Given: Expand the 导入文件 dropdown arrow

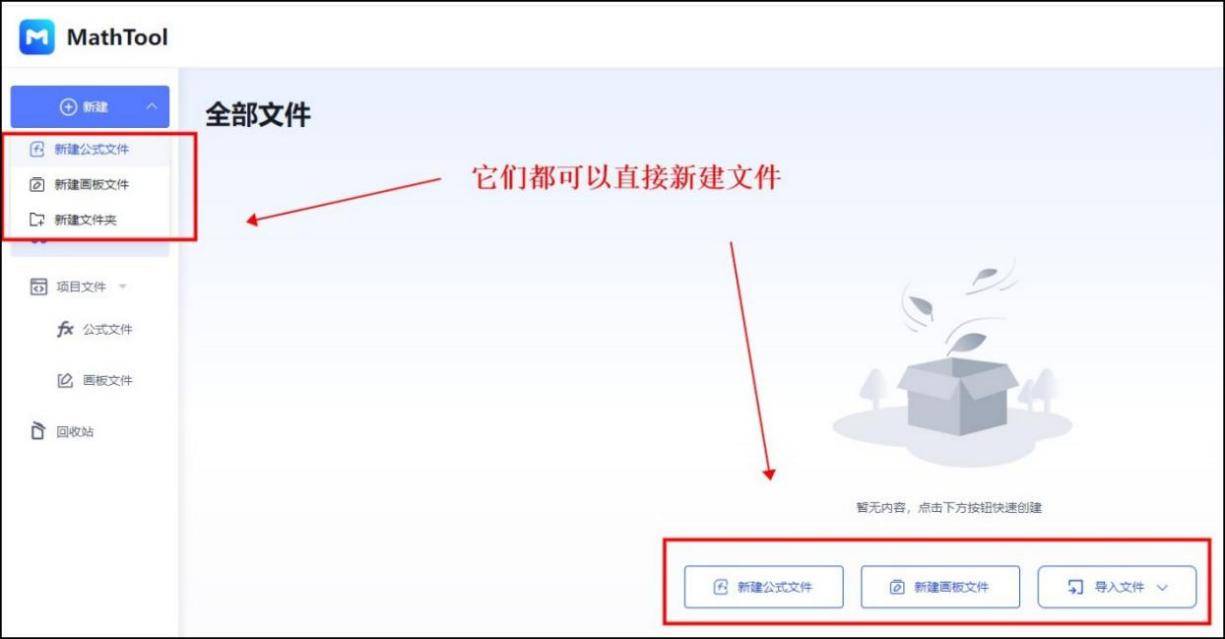Looking at the screenshot, I should (1162, 587).
